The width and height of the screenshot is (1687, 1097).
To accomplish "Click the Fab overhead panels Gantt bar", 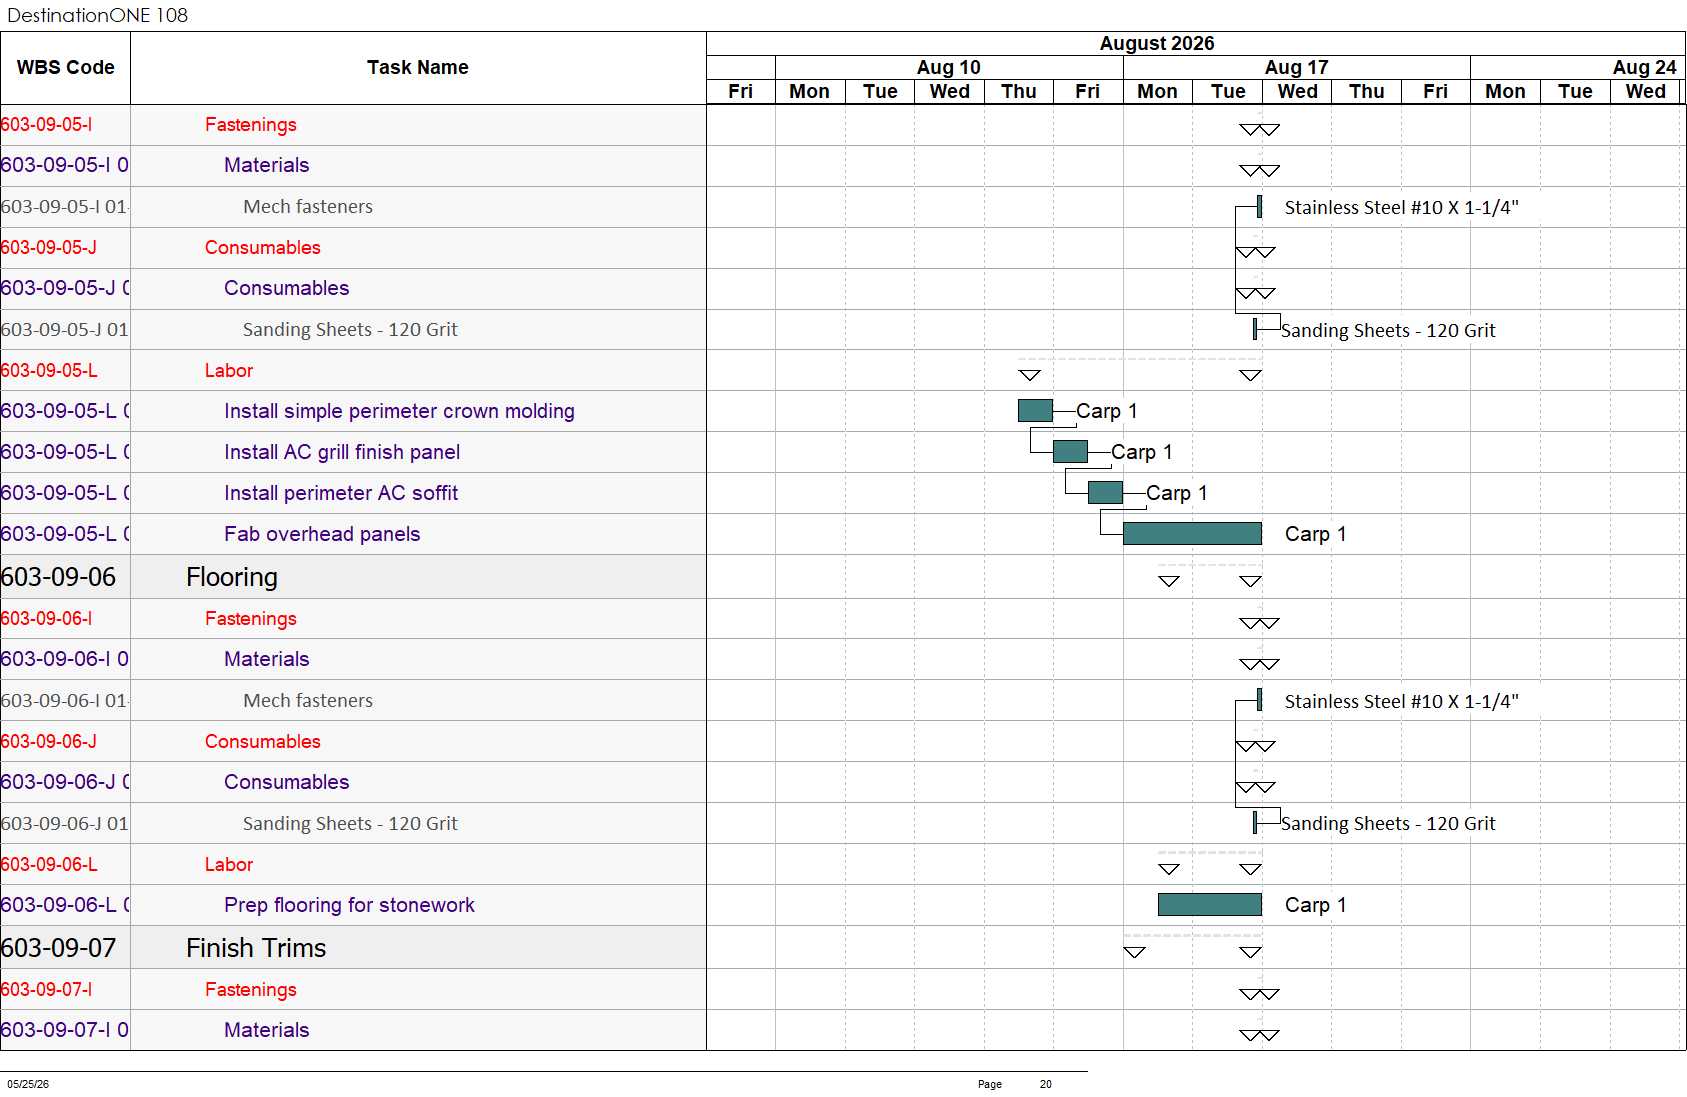I will [x=1192, y=534].
